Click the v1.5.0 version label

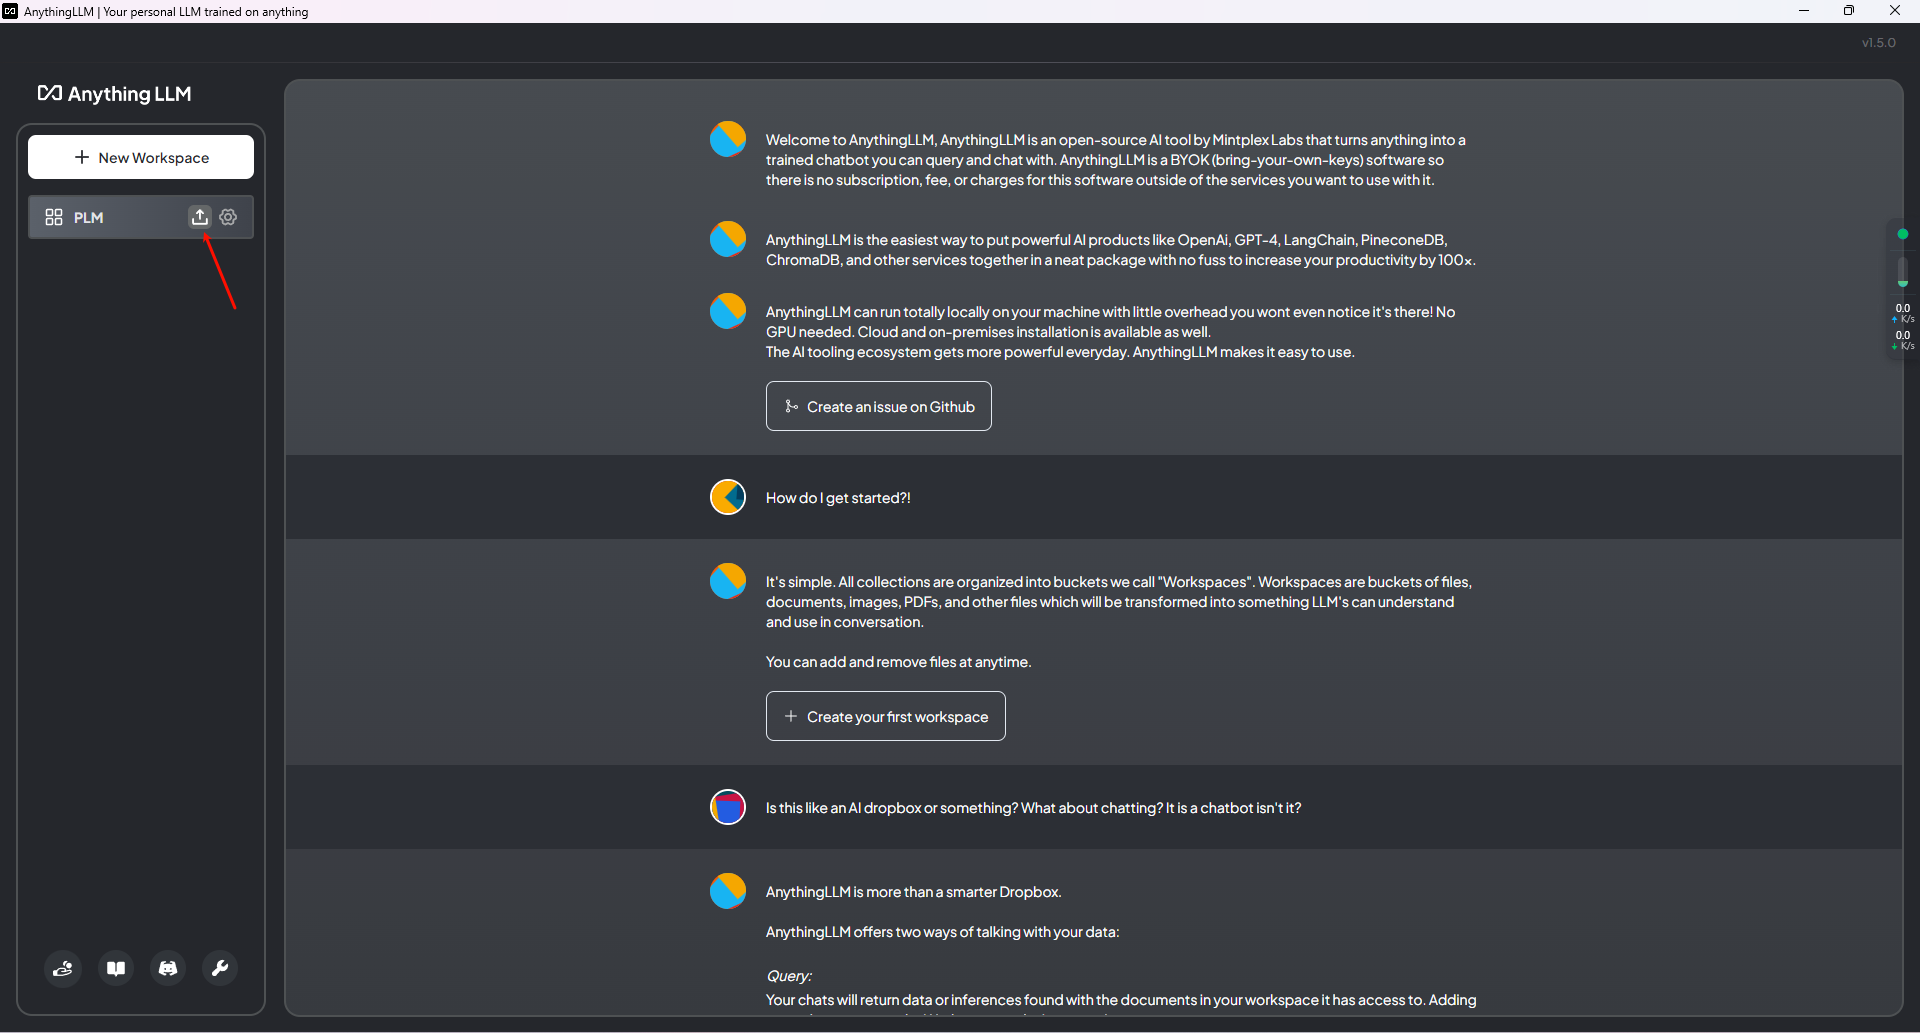[1878, 43]
